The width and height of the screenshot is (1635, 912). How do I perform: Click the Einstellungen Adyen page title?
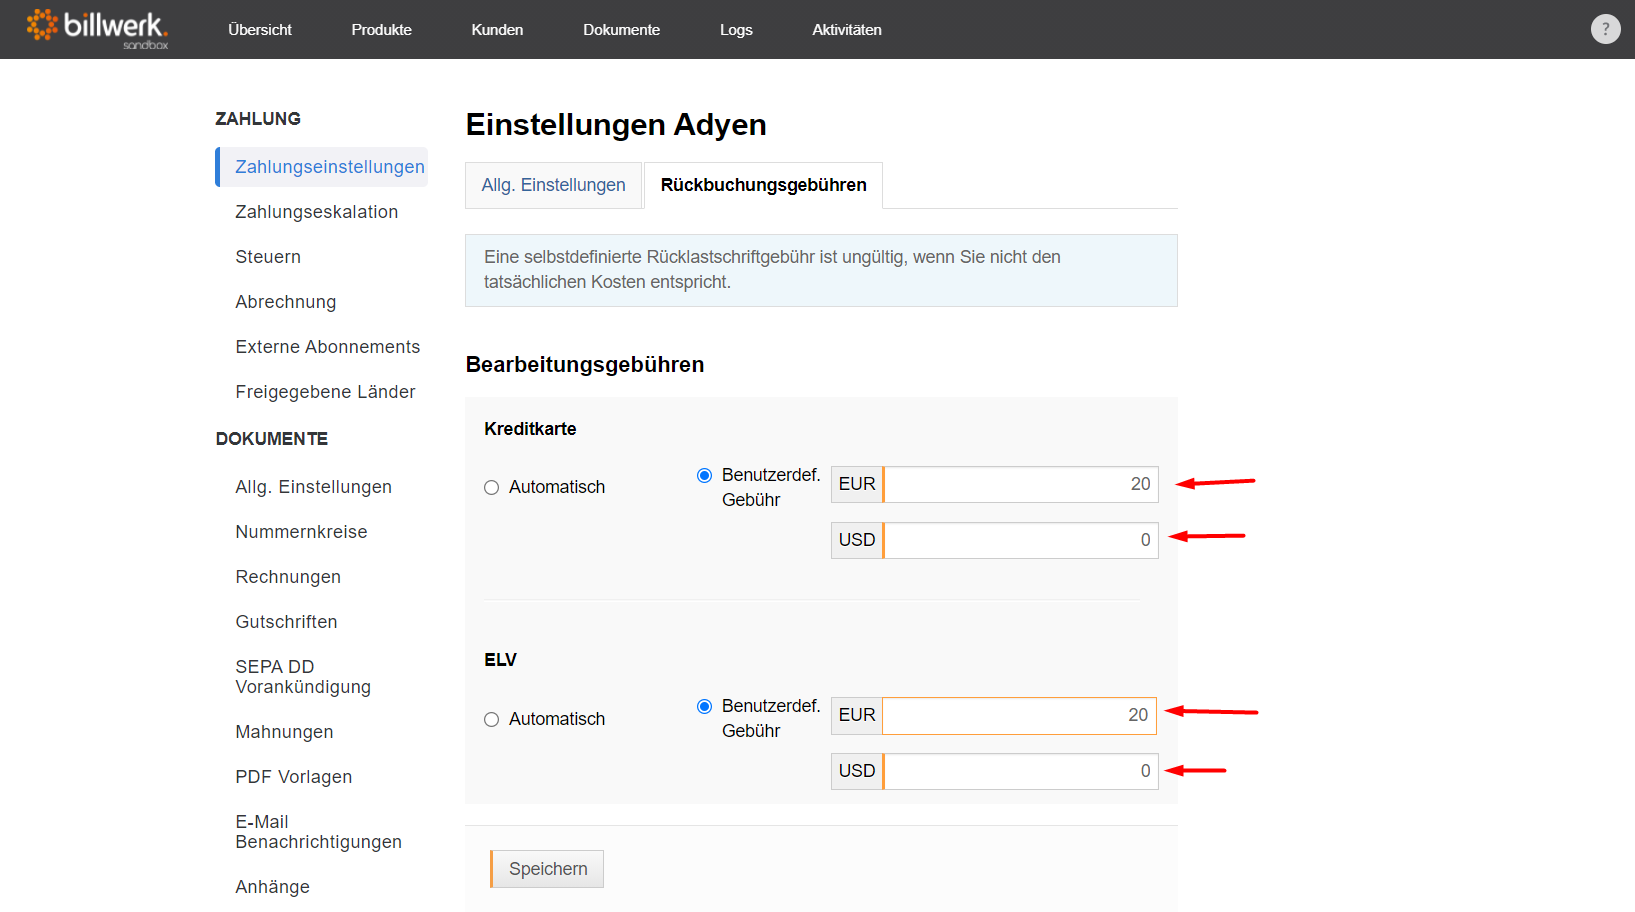(616, 125)
